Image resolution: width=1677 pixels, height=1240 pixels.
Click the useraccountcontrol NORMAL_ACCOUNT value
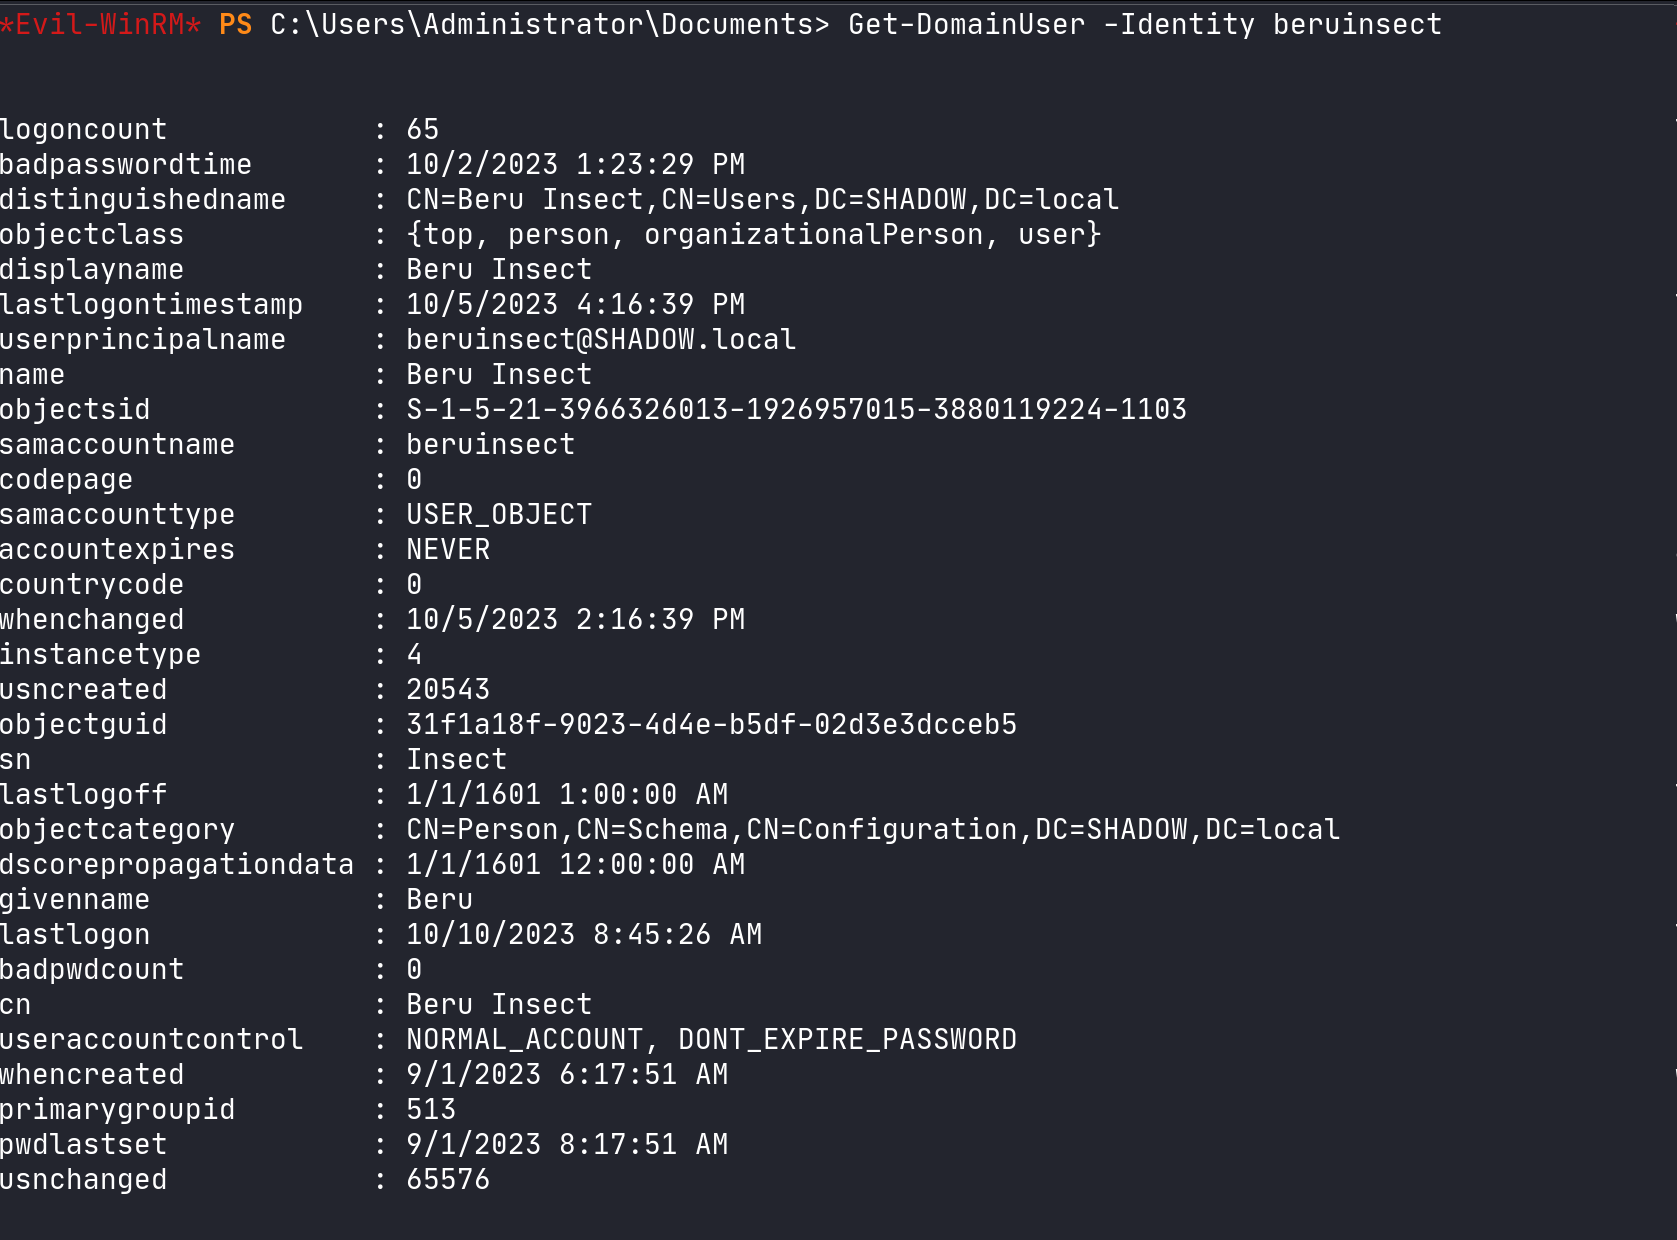524,1039
